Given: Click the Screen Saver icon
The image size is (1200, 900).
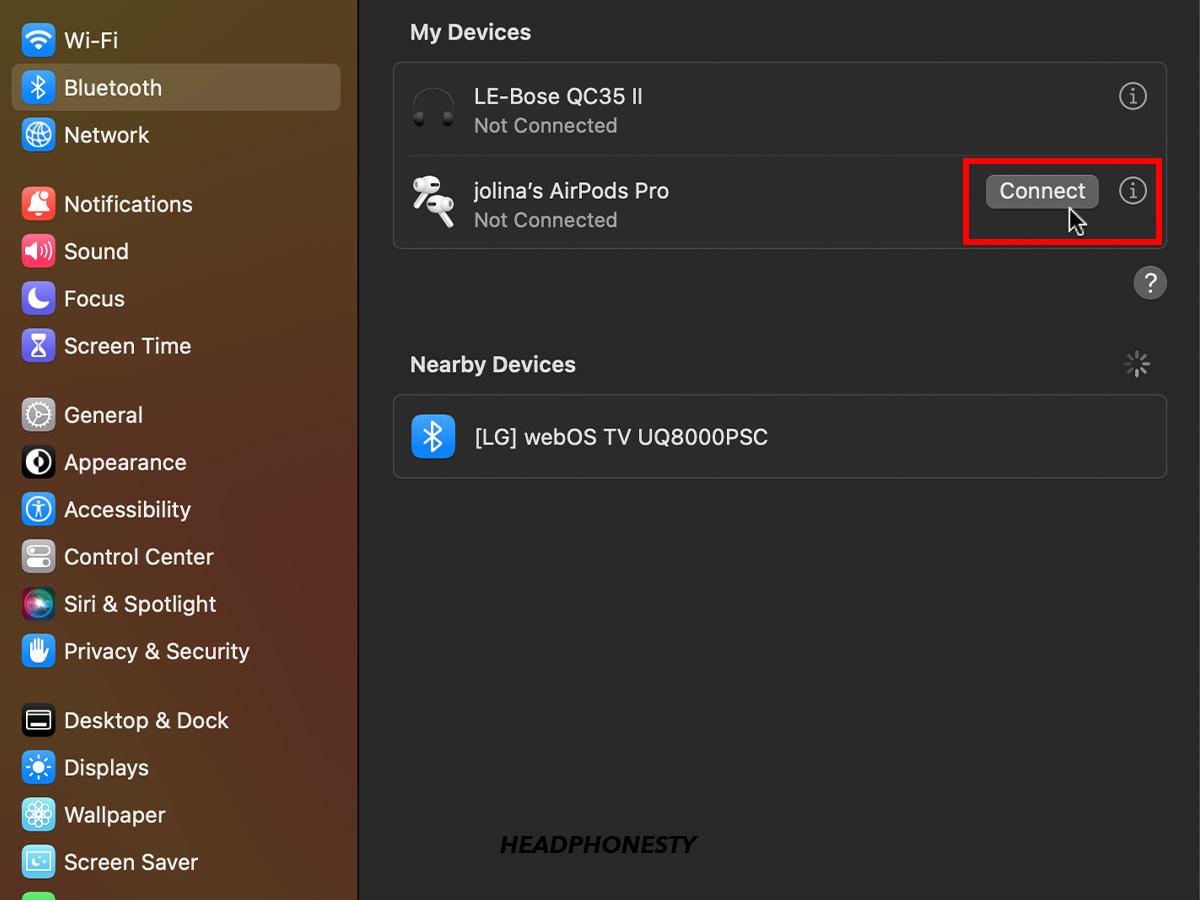Looking at the screenshot, I should (x=39, y=862).
